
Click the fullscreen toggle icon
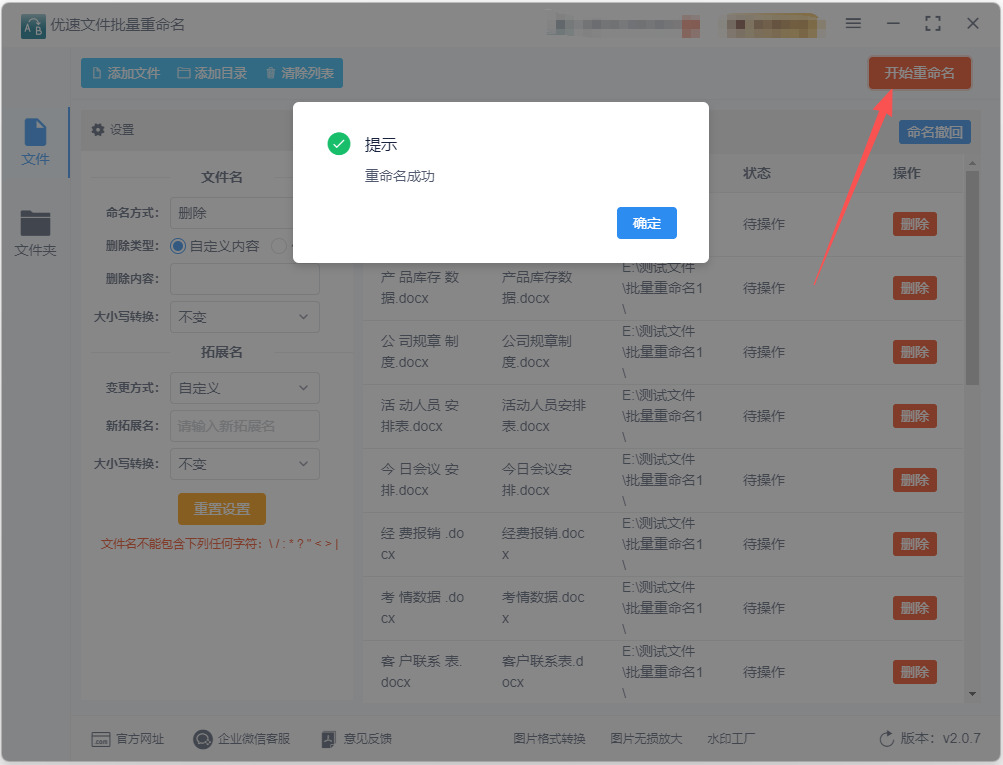pos(933,24)
